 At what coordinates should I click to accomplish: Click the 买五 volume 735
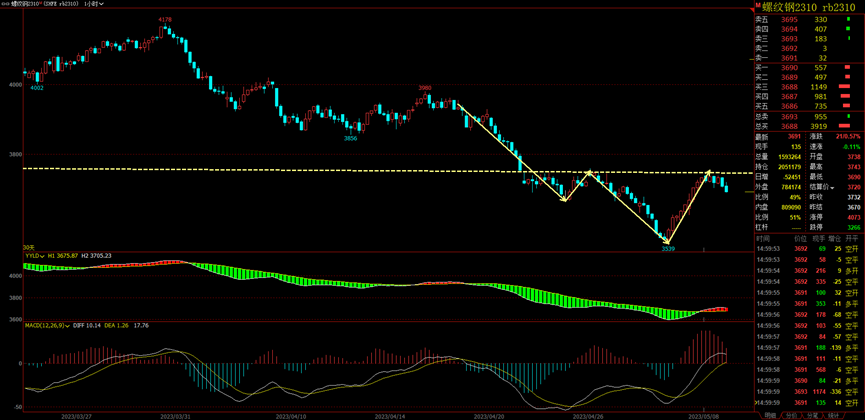tap(820, 105)
